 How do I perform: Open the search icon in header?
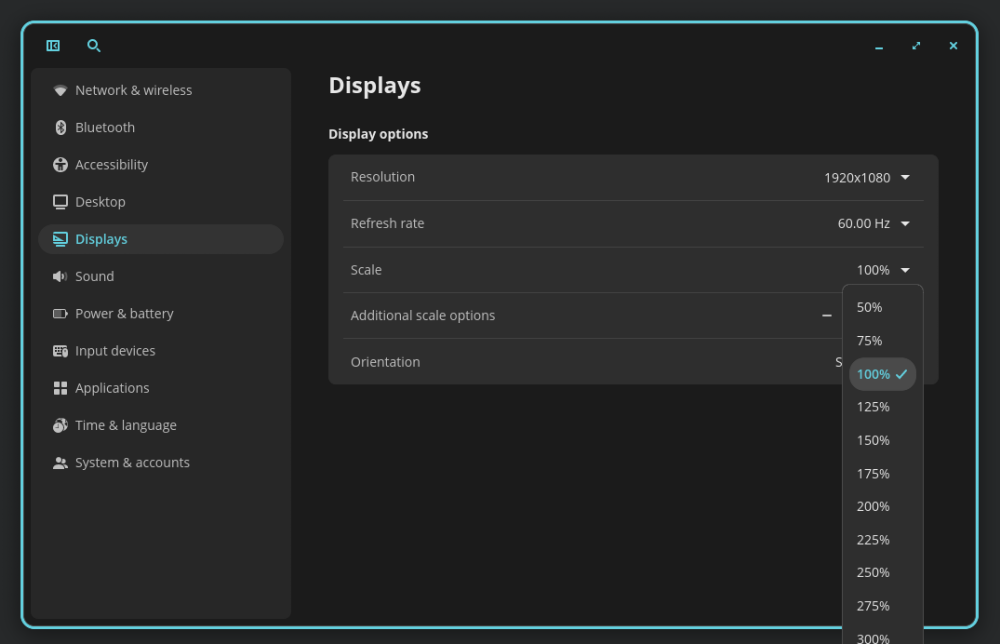coord(94,46)
